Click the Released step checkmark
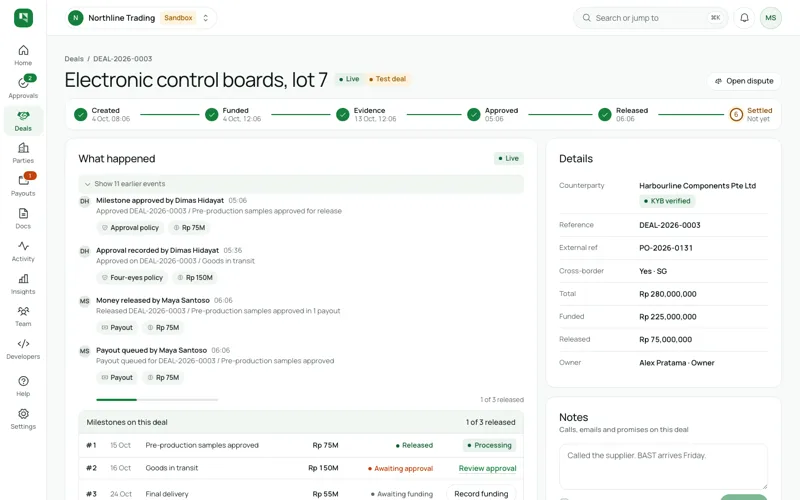Screen dimensions: 800x500 click(605, 115)
